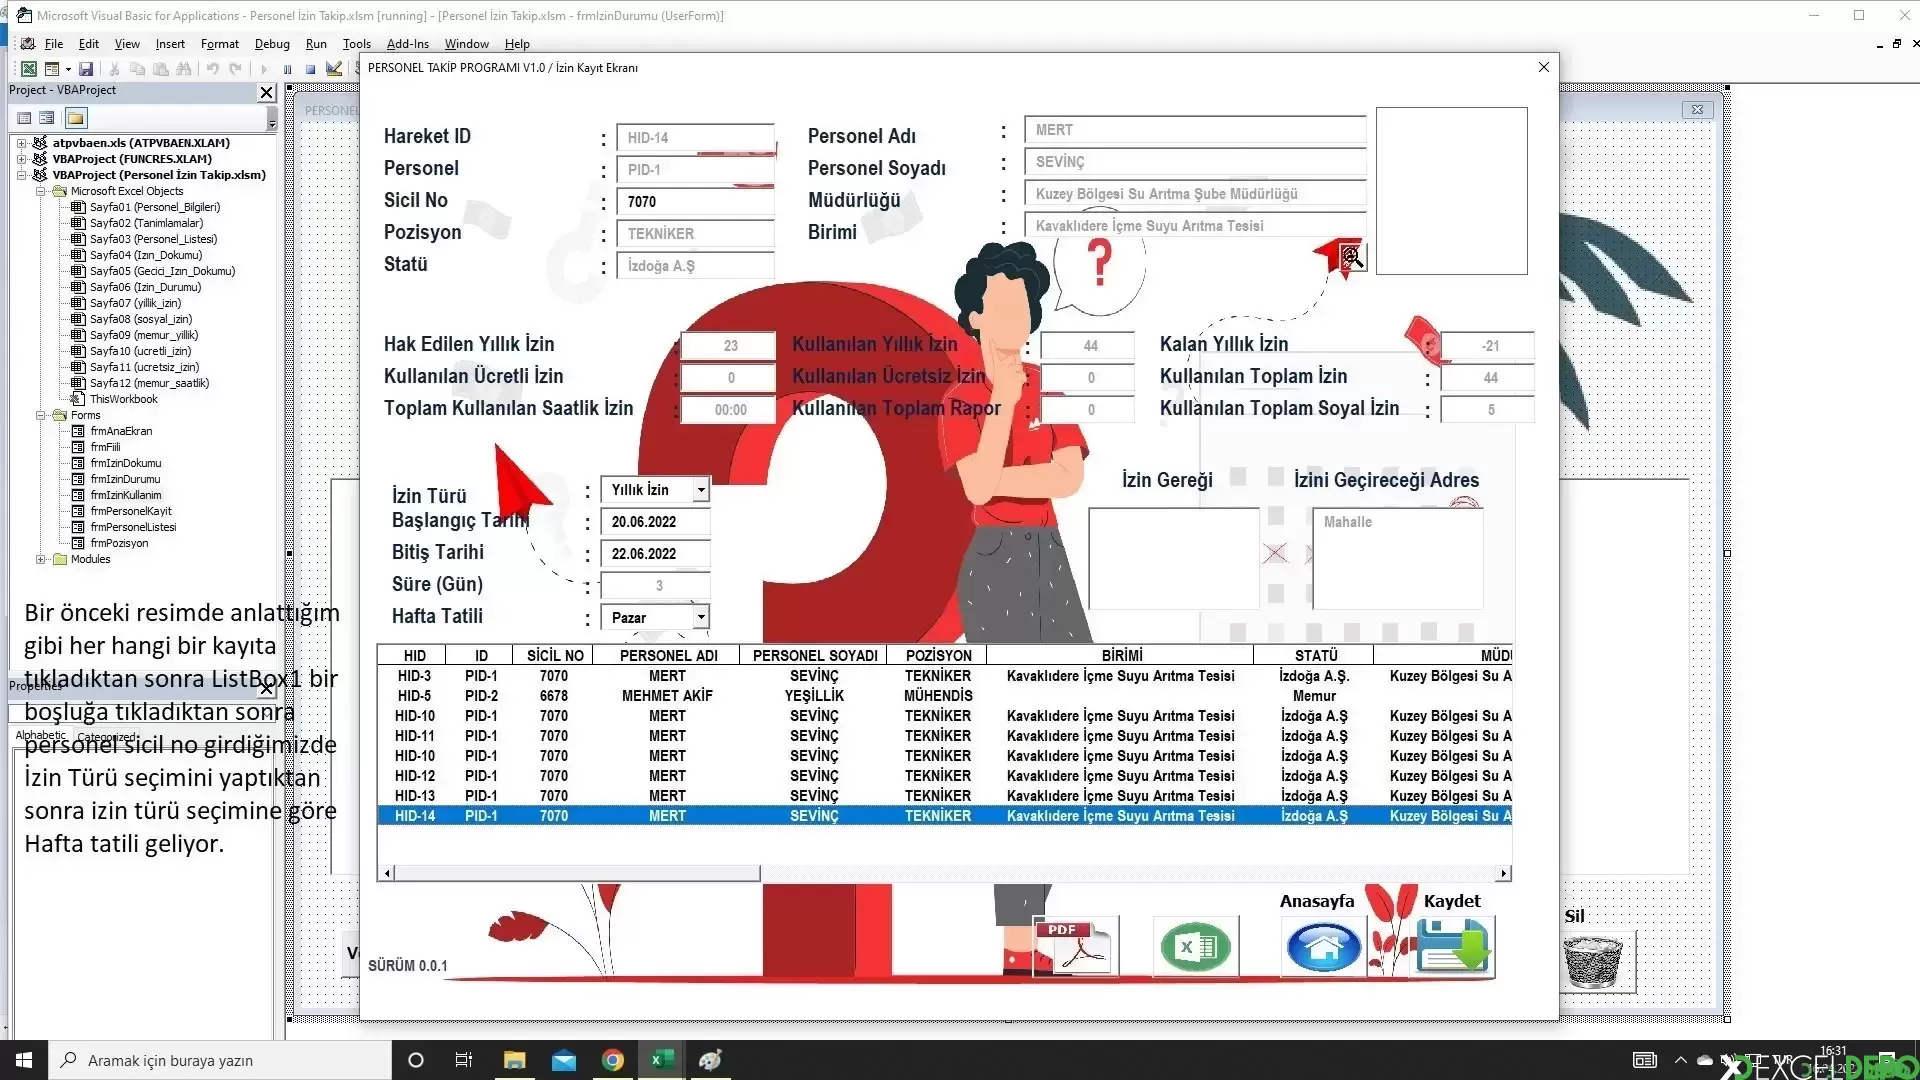Click the Insert UserForm toolbar icon
This screenshot has height=1080, width=1920.
point(51,69)
